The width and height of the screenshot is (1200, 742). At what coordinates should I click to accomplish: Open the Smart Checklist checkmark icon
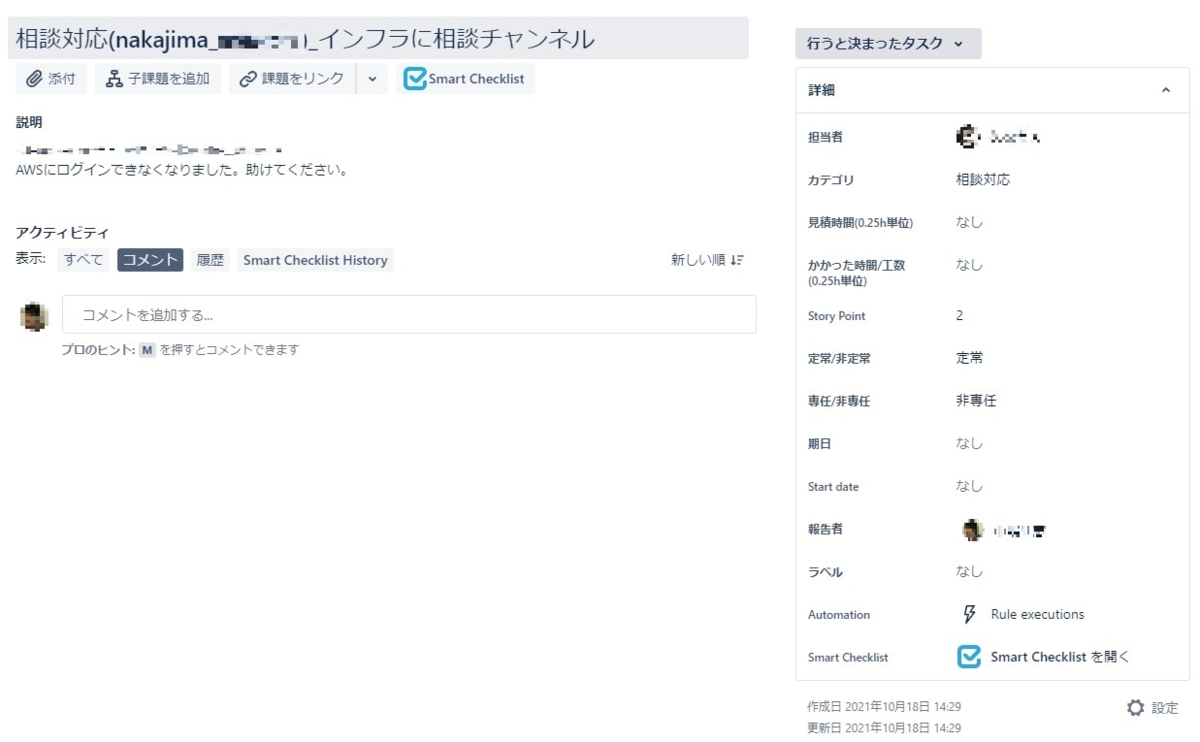point(414,78)
